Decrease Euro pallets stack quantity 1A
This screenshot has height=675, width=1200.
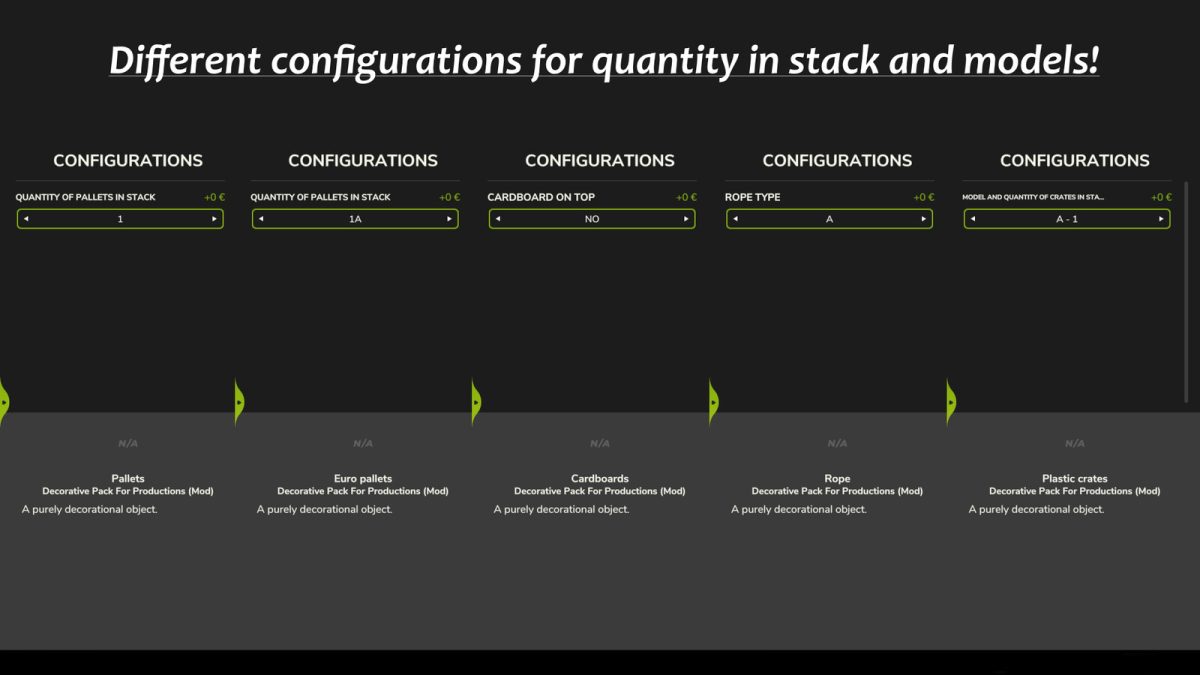pos(261,219)
